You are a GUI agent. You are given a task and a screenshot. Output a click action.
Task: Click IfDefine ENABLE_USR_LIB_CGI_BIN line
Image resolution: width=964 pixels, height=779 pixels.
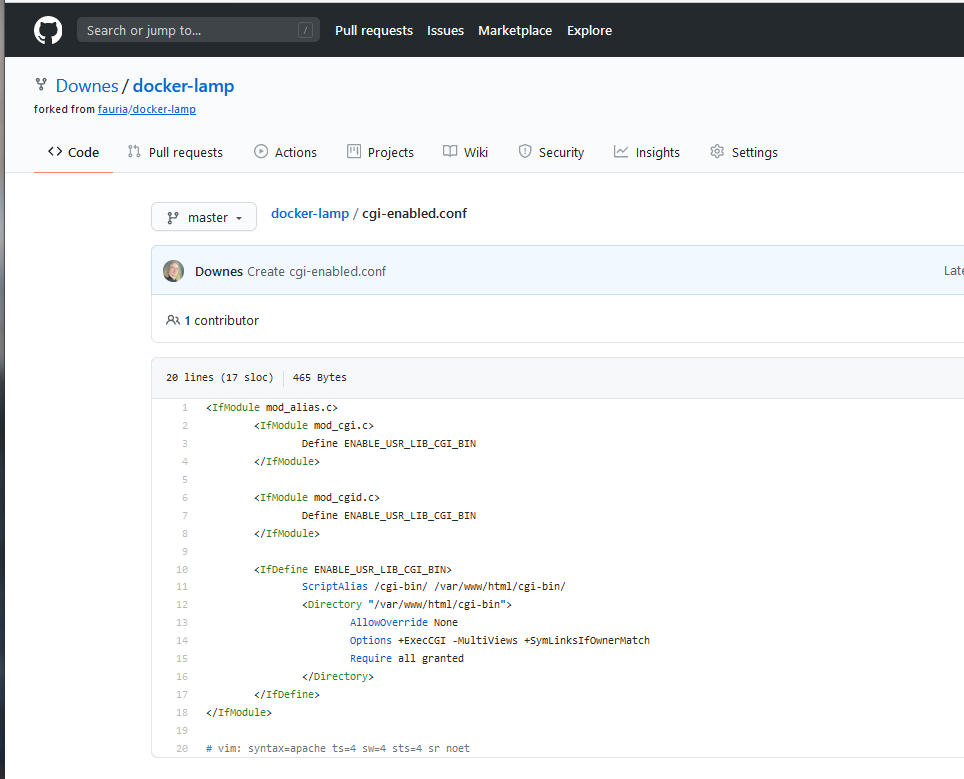353,569
